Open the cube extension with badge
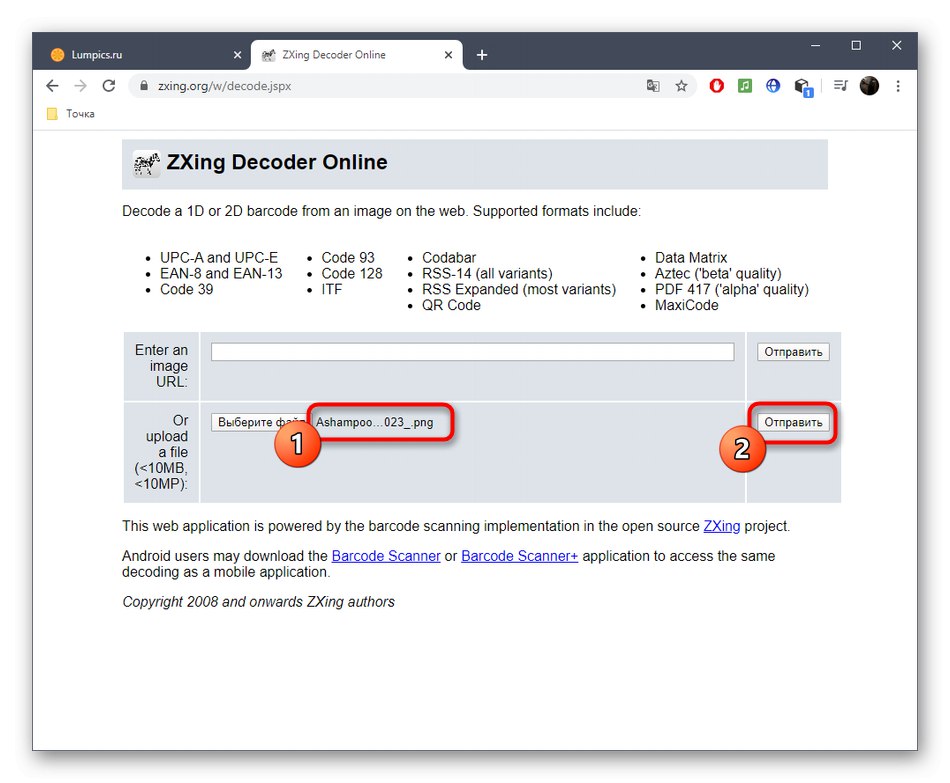The image size is (950, 783). (803, 87)
